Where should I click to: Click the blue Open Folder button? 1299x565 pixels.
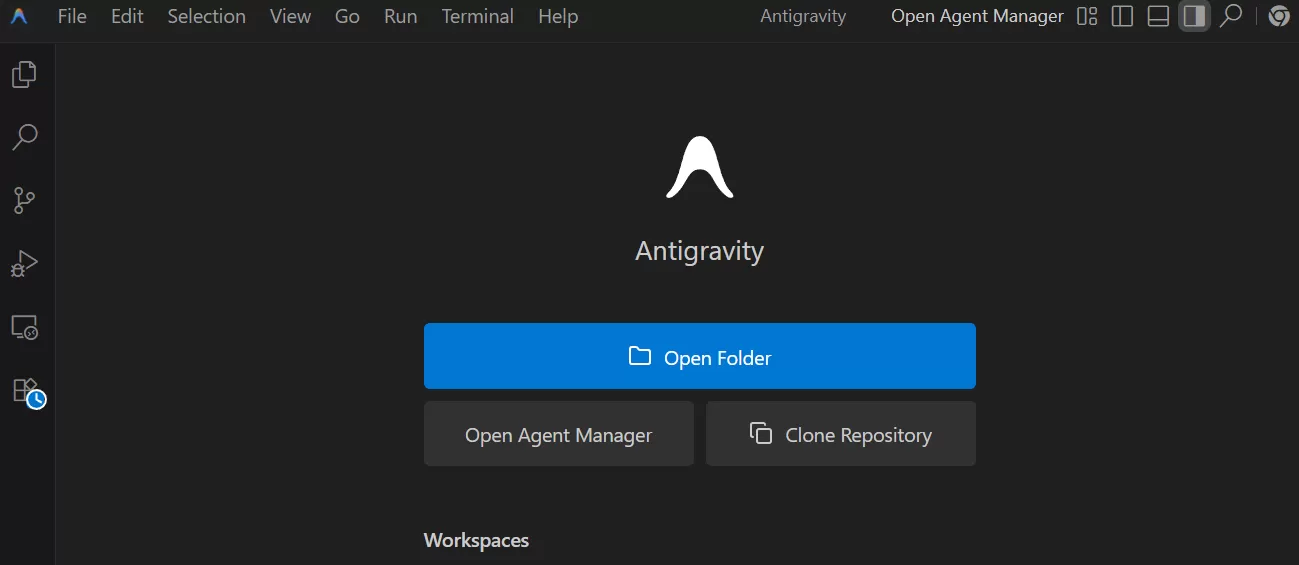(699, 356)
